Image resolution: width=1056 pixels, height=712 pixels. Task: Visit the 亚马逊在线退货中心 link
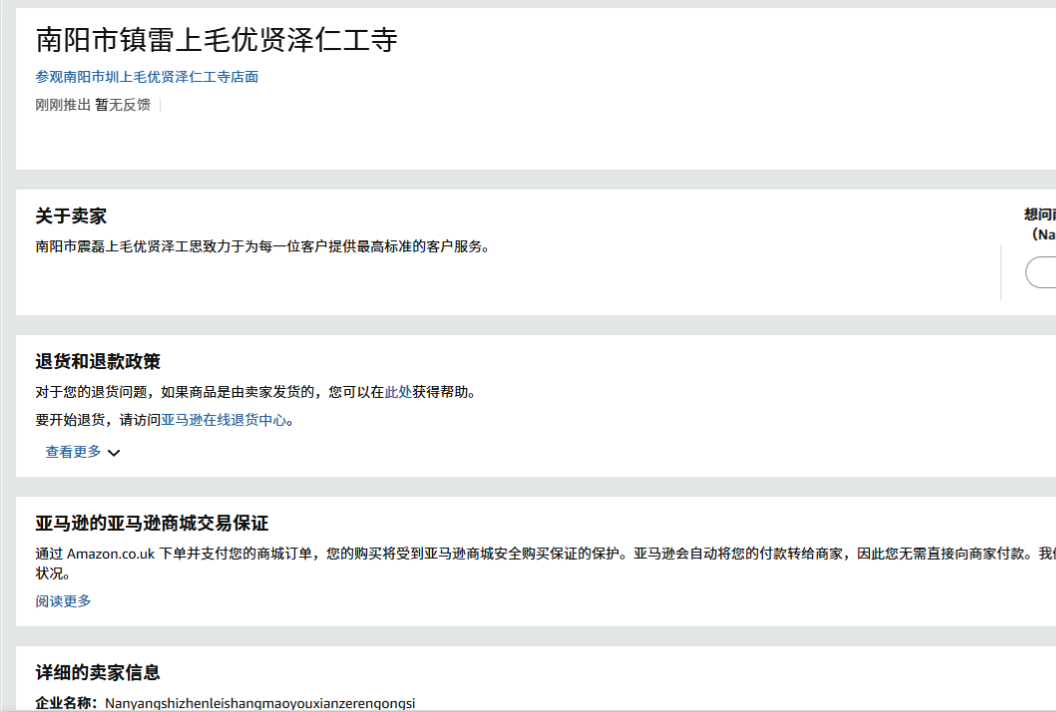pyautogui.click(x=225, y=420)
